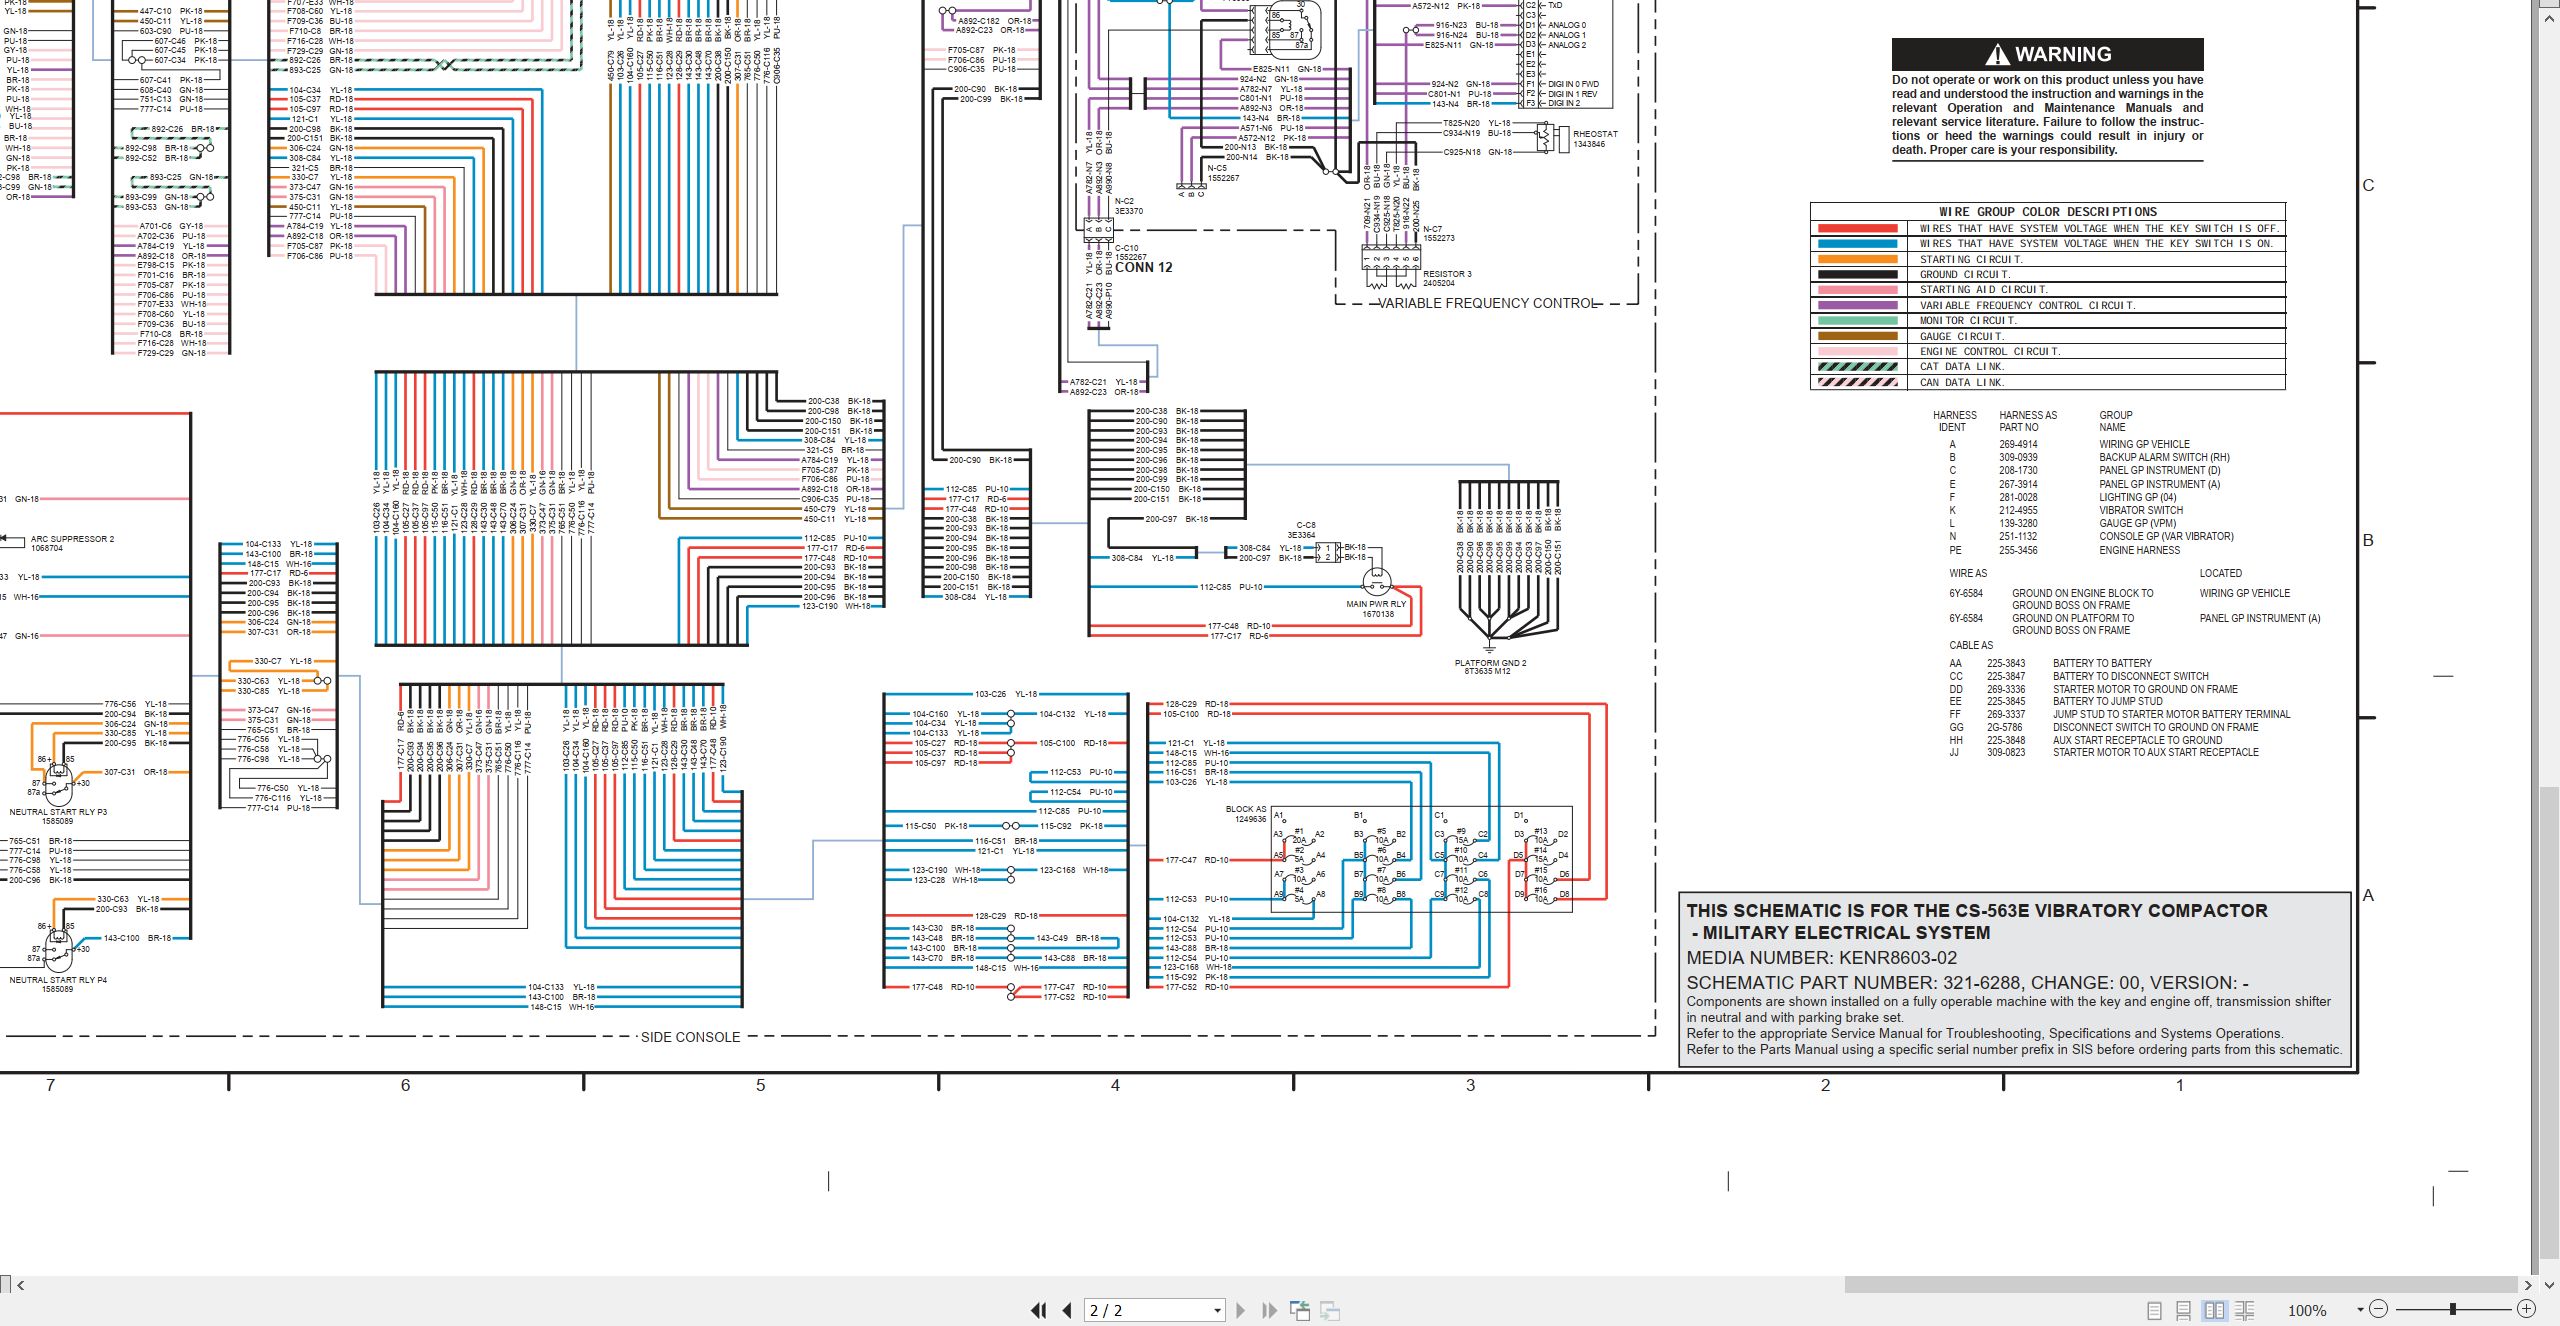Open the page number dropdown arrow
The height and width of the screenshot is (1326, 2560).
[1217, 1311]
